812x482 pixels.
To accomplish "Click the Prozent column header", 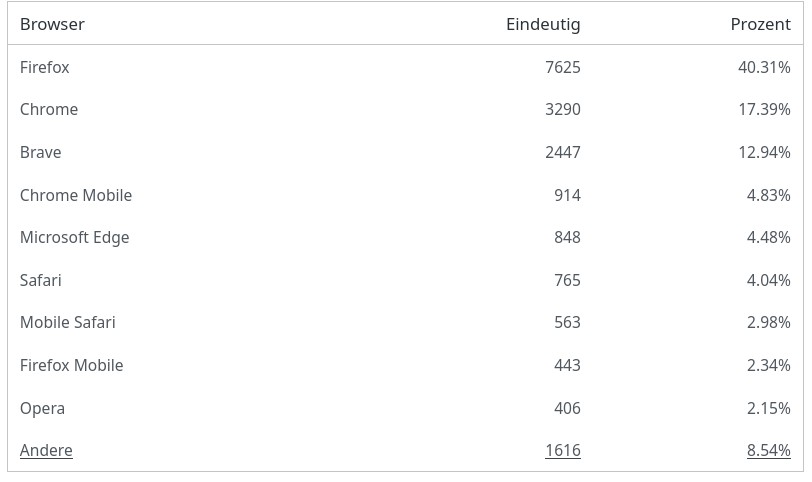I will pyautogui.click(x=760, y=24).
